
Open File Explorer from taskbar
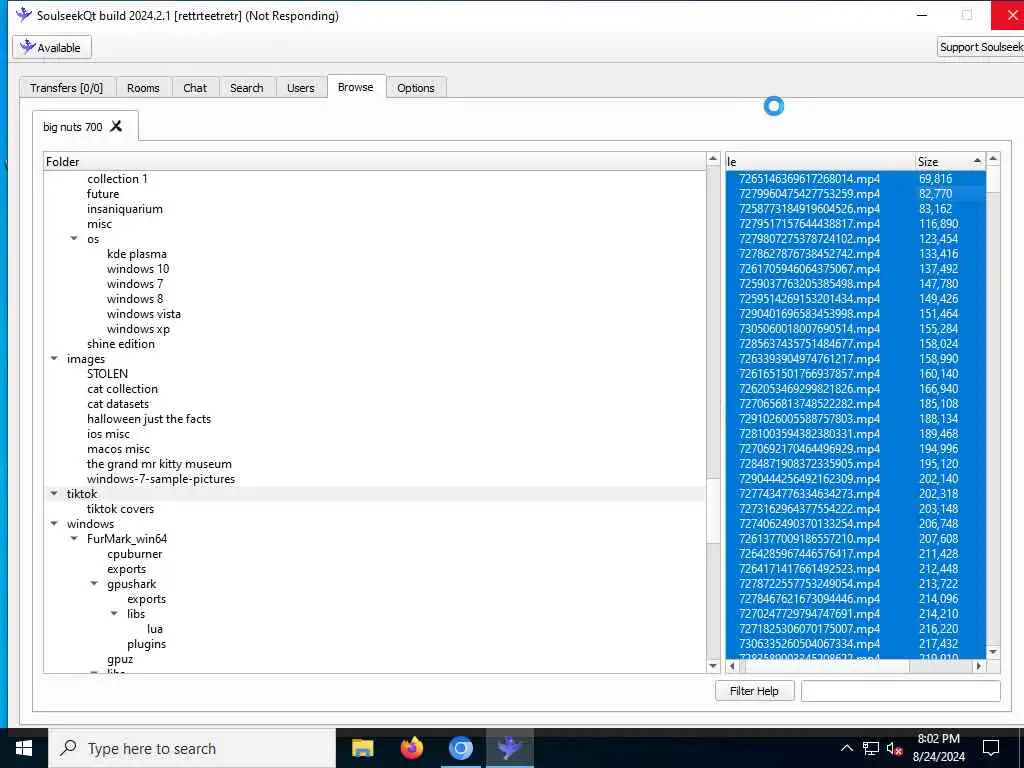[x=362, y=748]
